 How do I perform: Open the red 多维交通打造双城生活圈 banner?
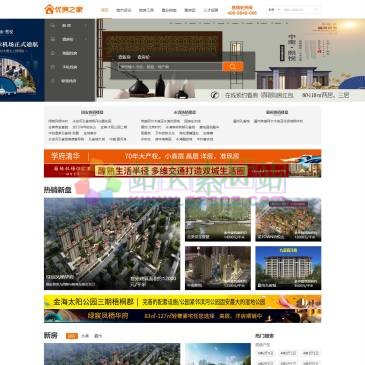pos(183,170)
